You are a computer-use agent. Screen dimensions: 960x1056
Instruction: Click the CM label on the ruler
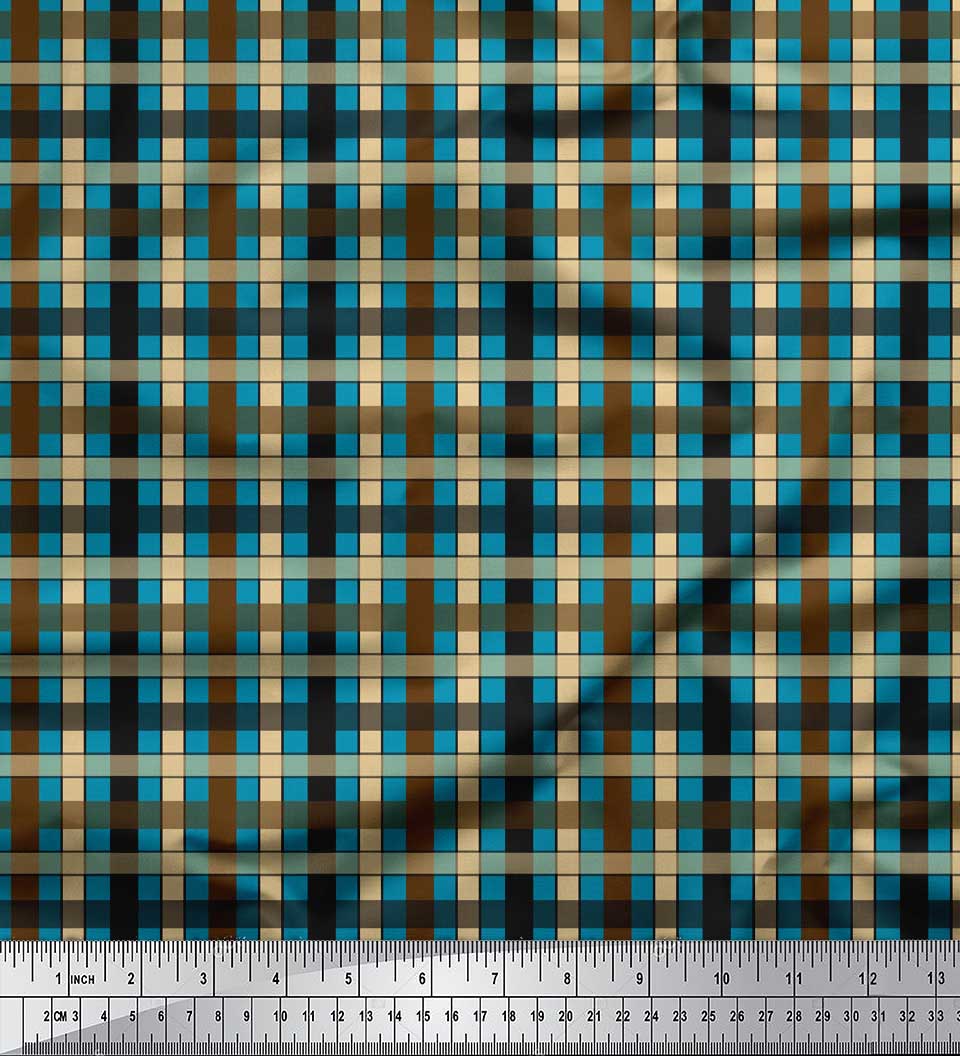tap(61, 1017)
